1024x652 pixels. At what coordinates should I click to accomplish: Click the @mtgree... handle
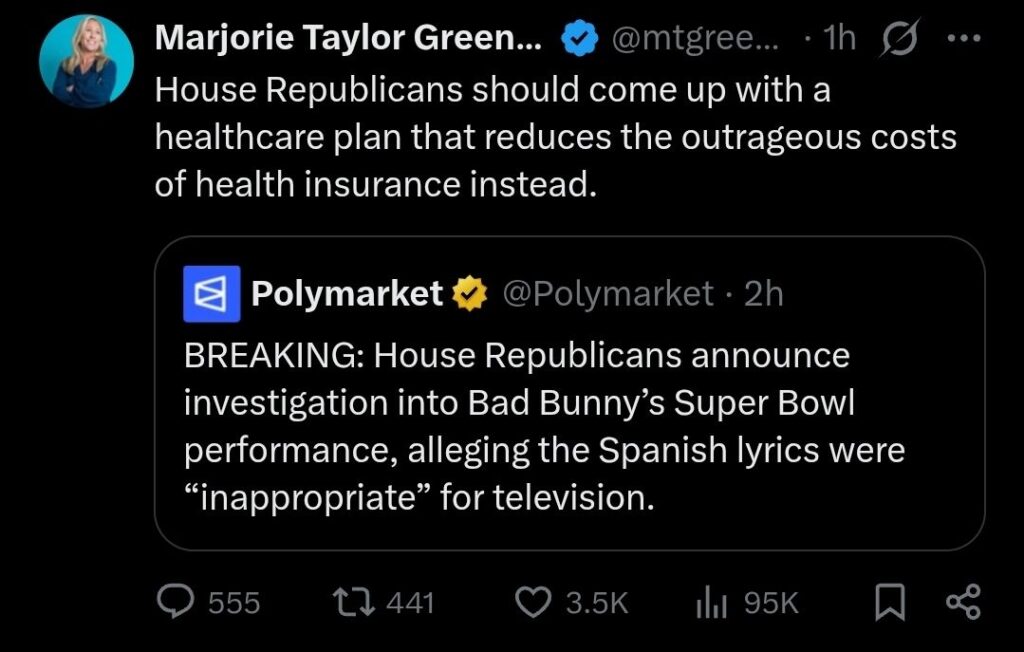(690, 38)
